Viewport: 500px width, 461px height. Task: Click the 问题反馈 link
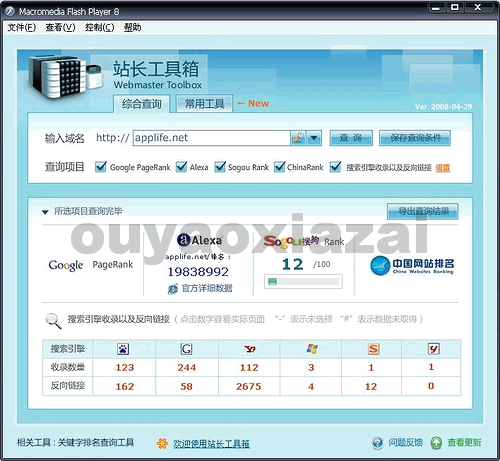tap(405, 443)
